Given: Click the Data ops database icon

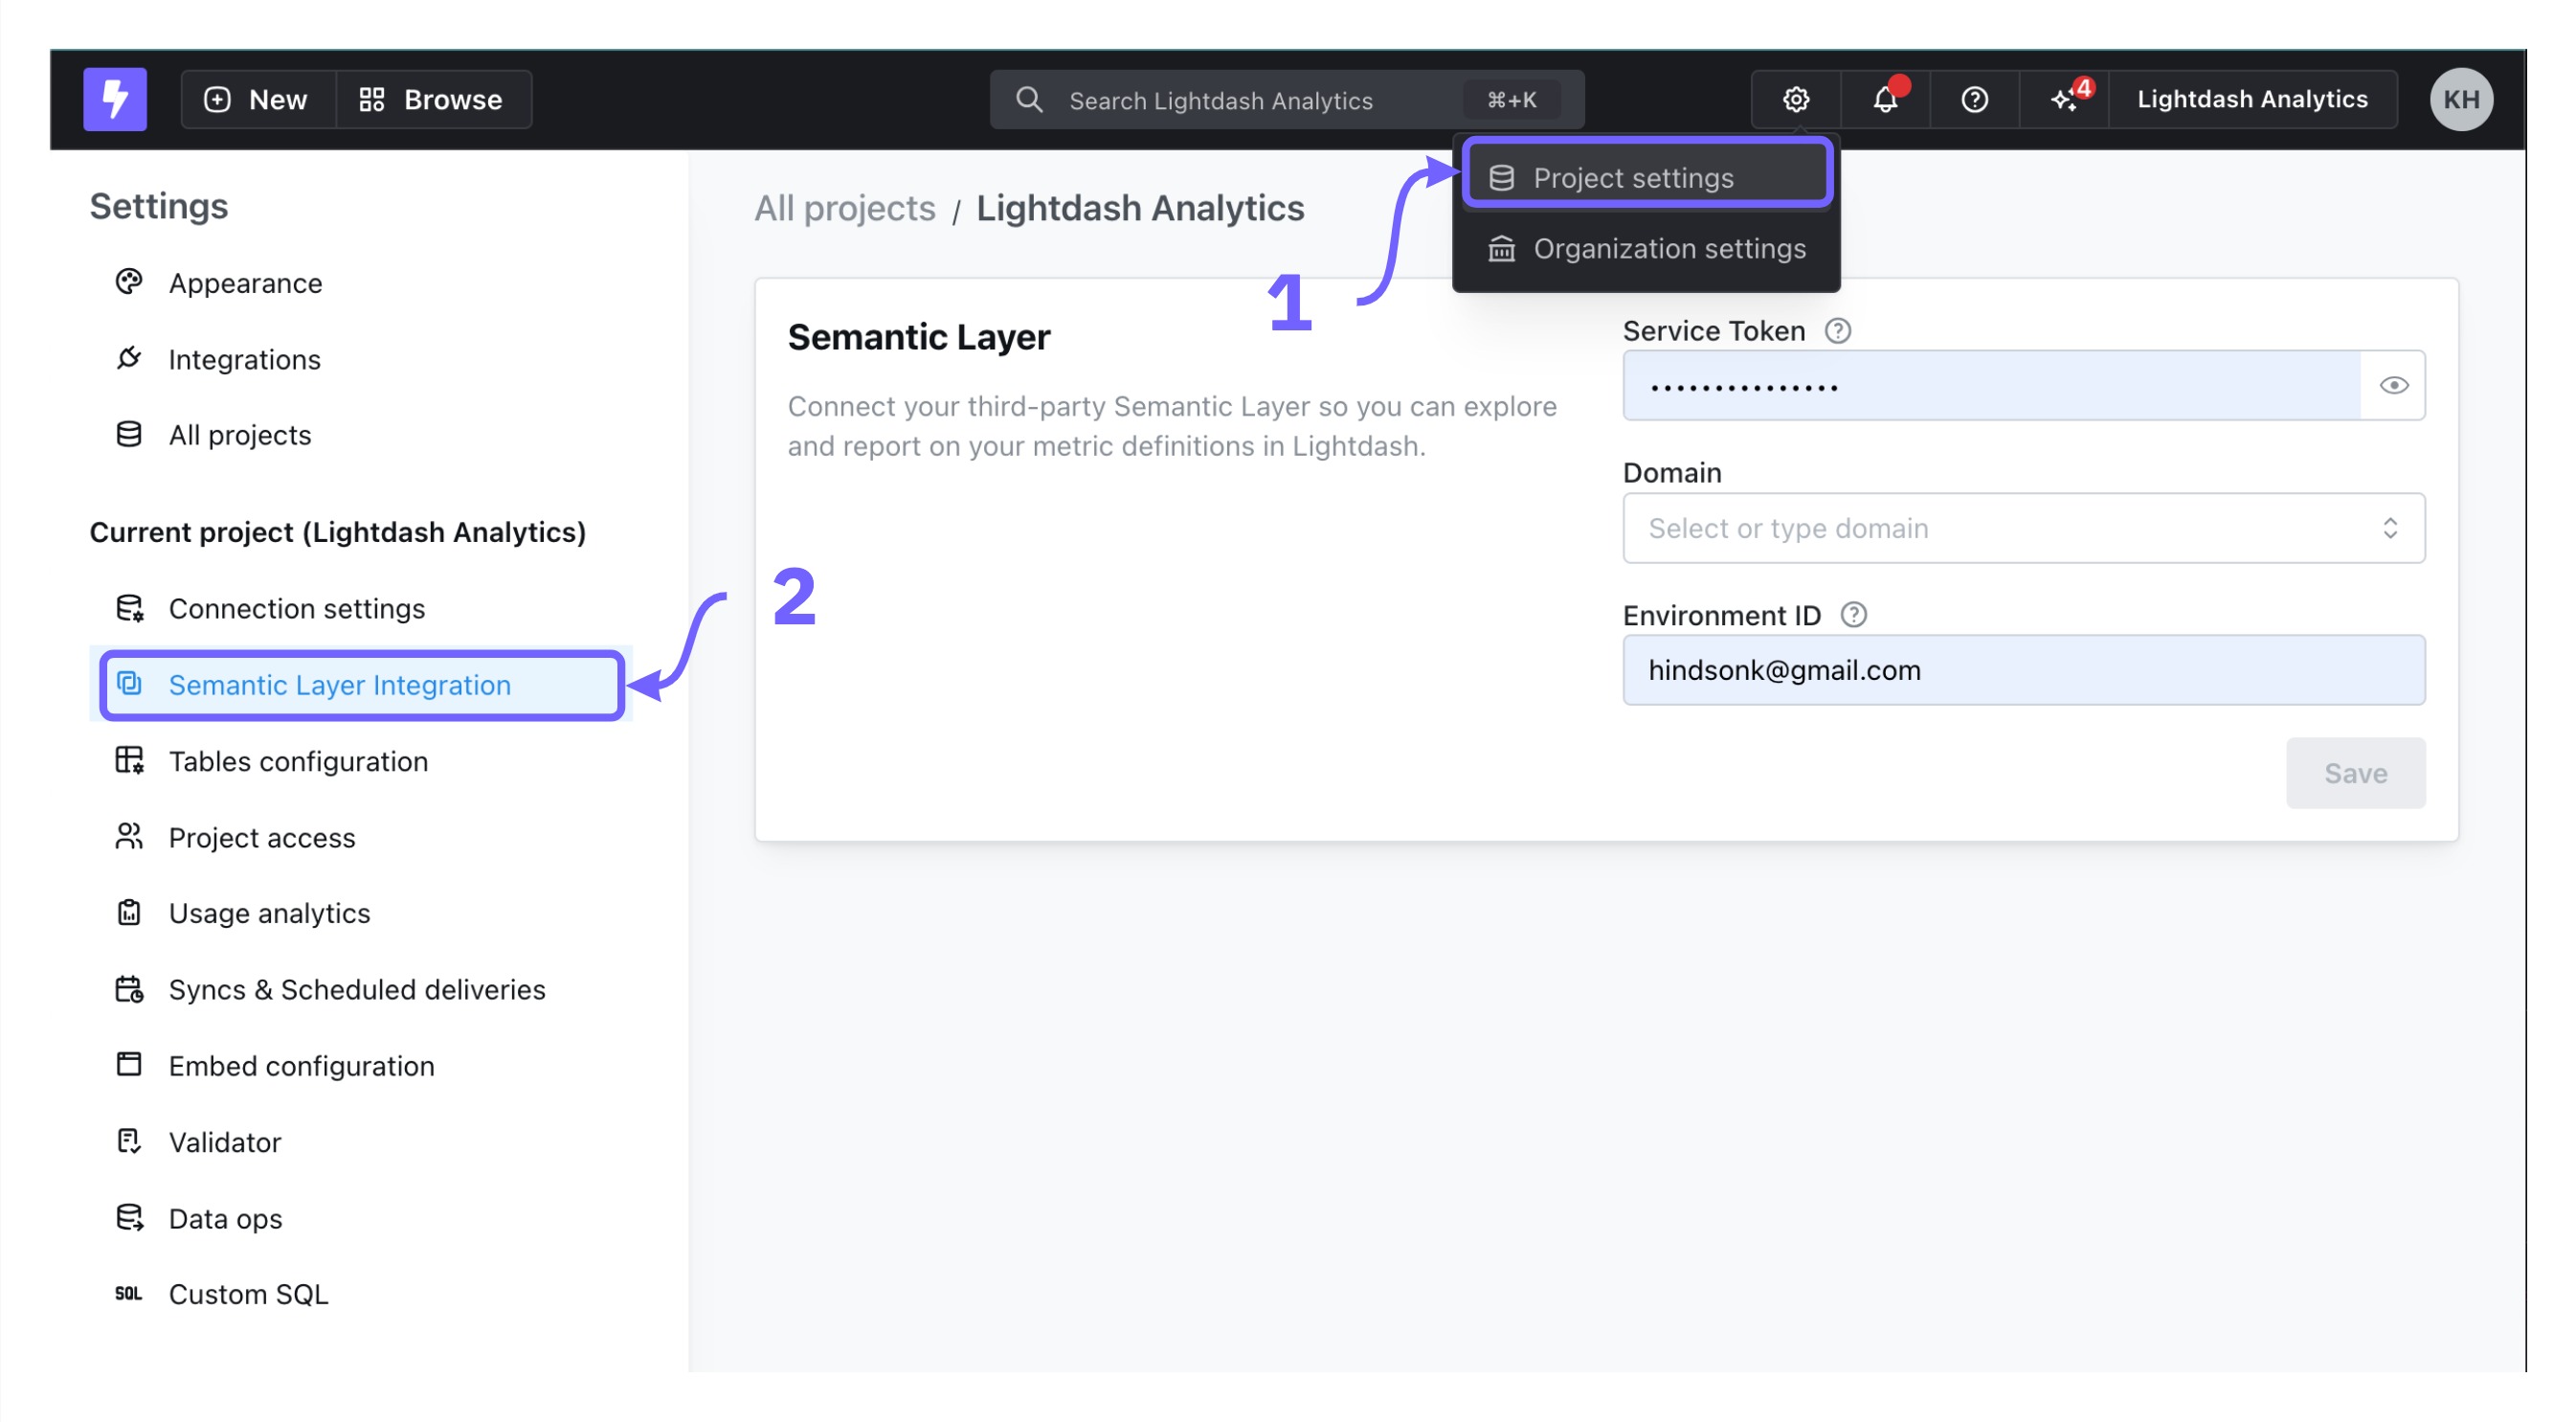Looking at the screenshot, I should tap(129, 1217).
